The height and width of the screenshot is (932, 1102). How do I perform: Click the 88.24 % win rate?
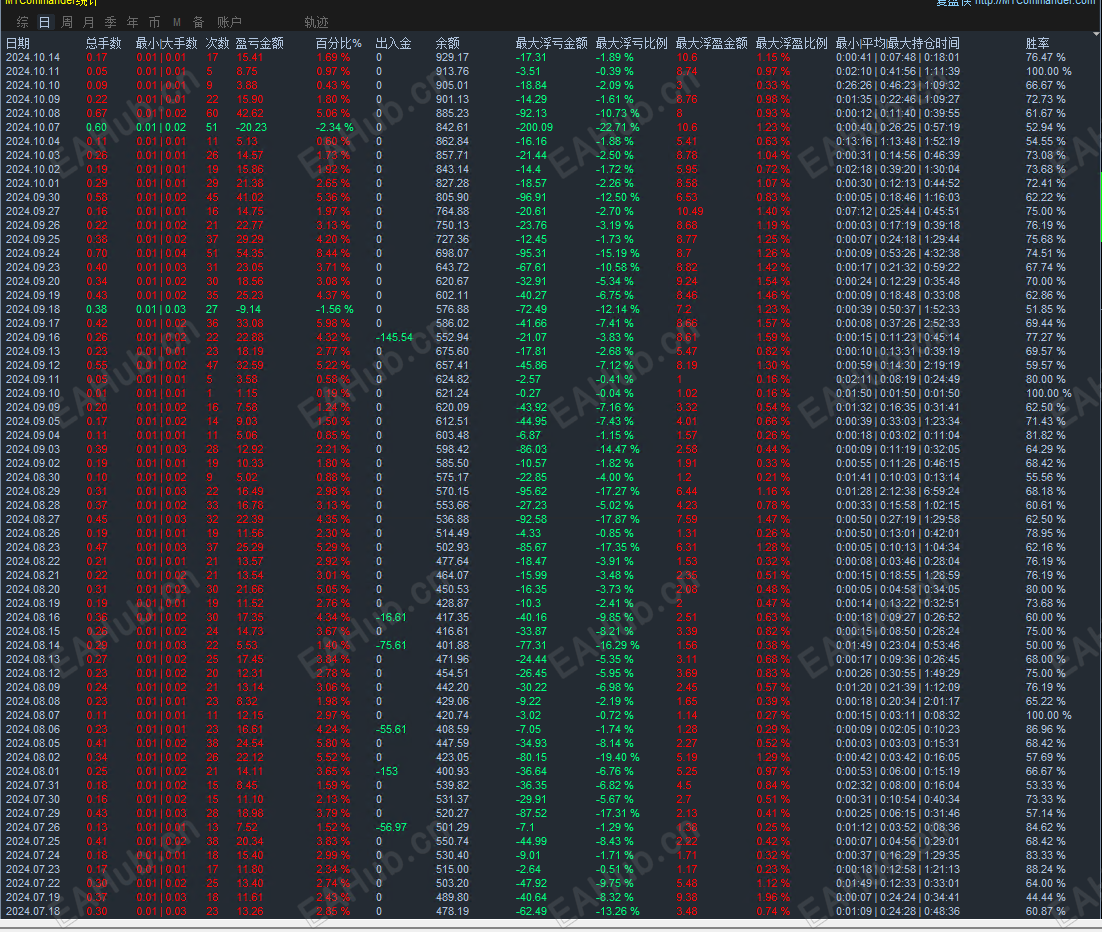tap(1045, 869)
